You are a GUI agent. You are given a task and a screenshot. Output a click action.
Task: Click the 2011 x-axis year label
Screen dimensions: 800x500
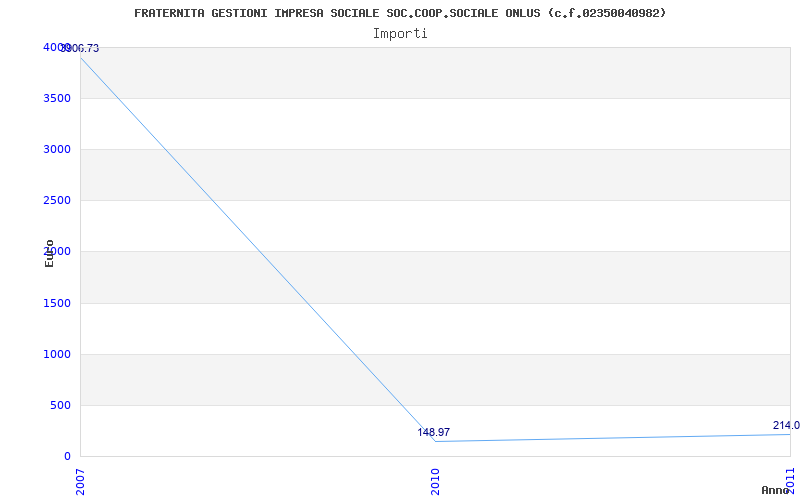(x=789, y=480)
